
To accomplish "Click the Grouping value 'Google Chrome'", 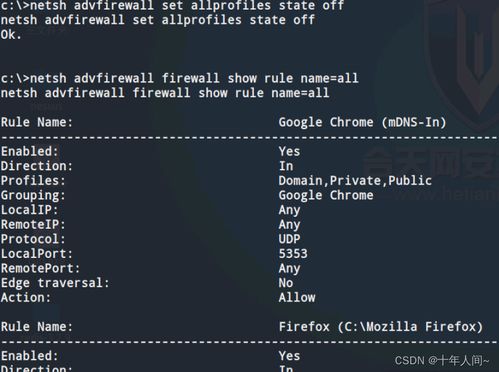I will (326, 195).
